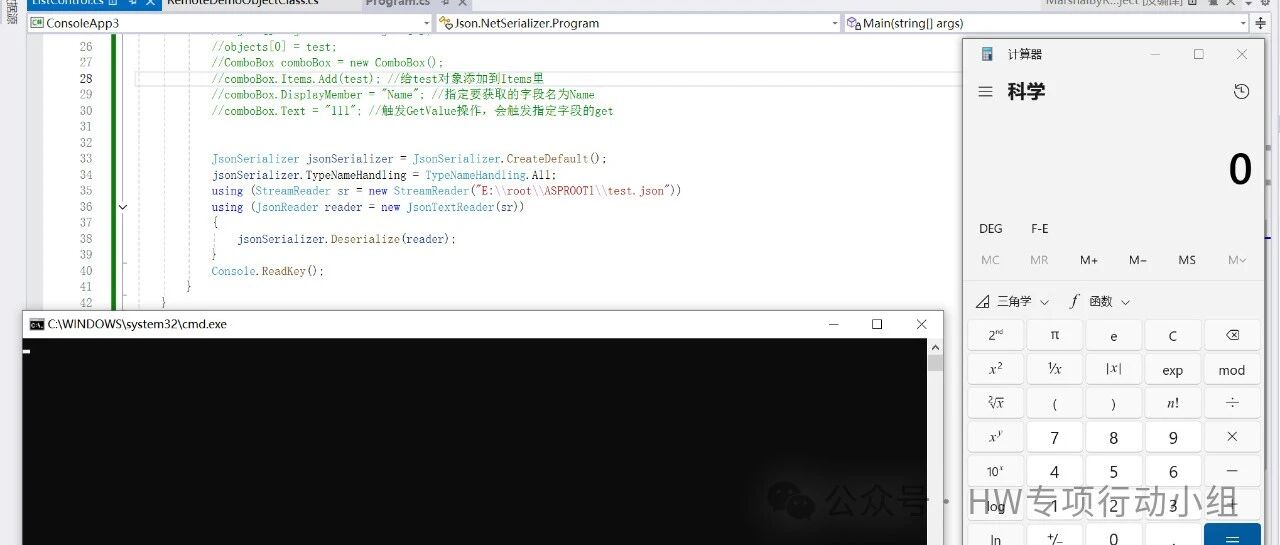Viewport: 1280px width, 545px height.
Task: Click the calculator app icon in title bar
Action: [x=987, y=54]
